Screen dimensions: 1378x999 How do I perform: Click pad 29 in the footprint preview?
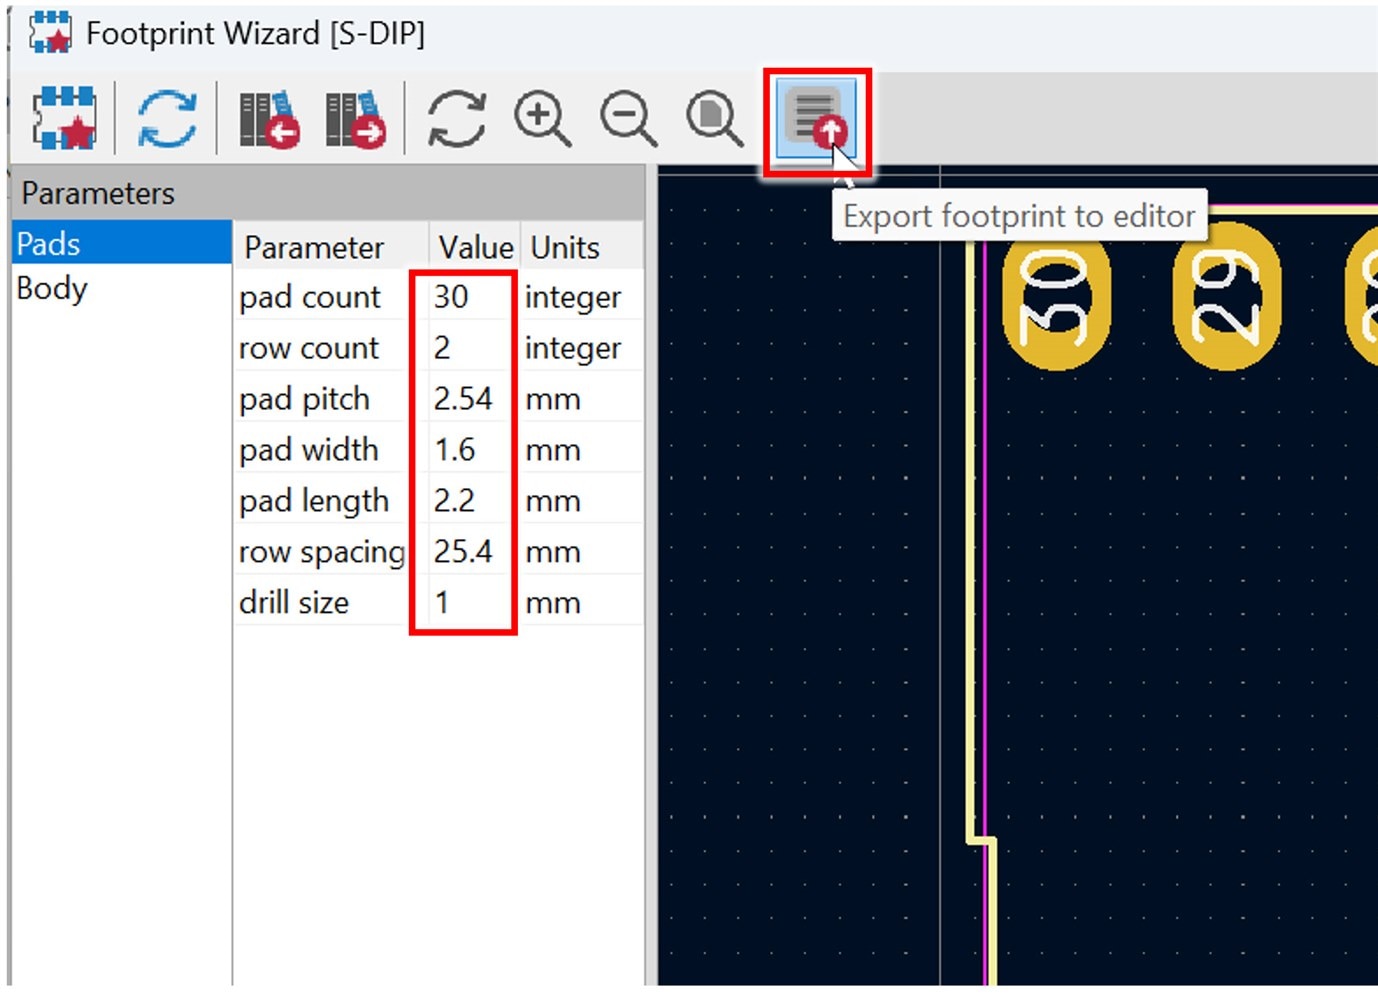point(1226,296)
